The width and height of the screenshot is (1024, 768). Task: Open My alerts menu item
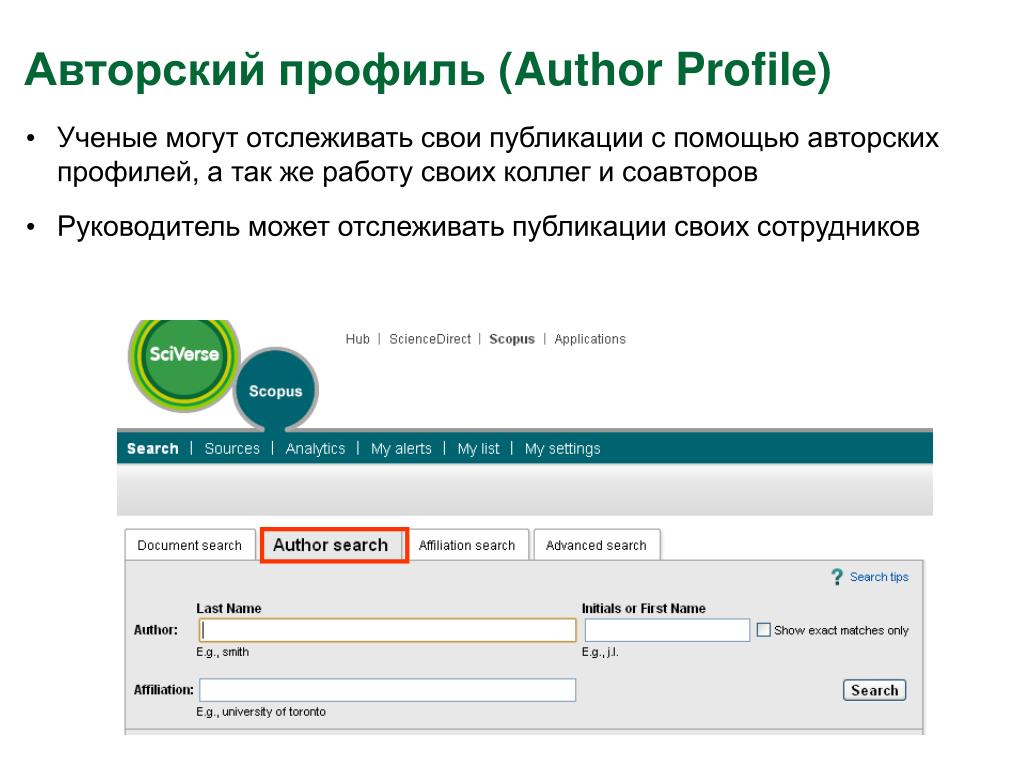pos(401,449)
